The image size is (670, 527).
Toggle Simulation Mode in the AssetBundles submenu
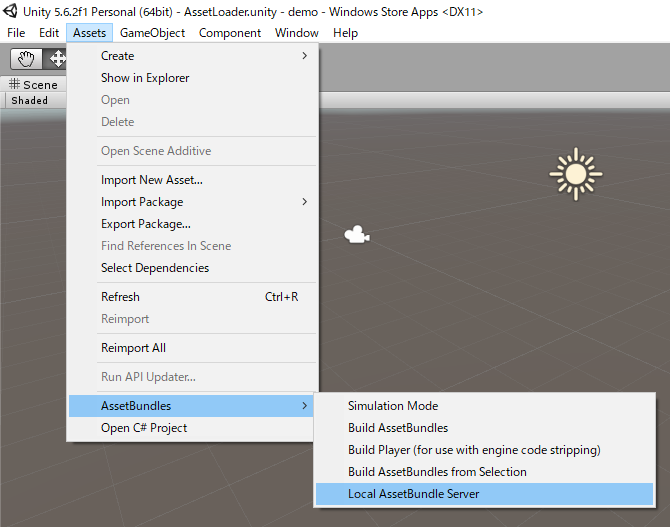(485, 406)
